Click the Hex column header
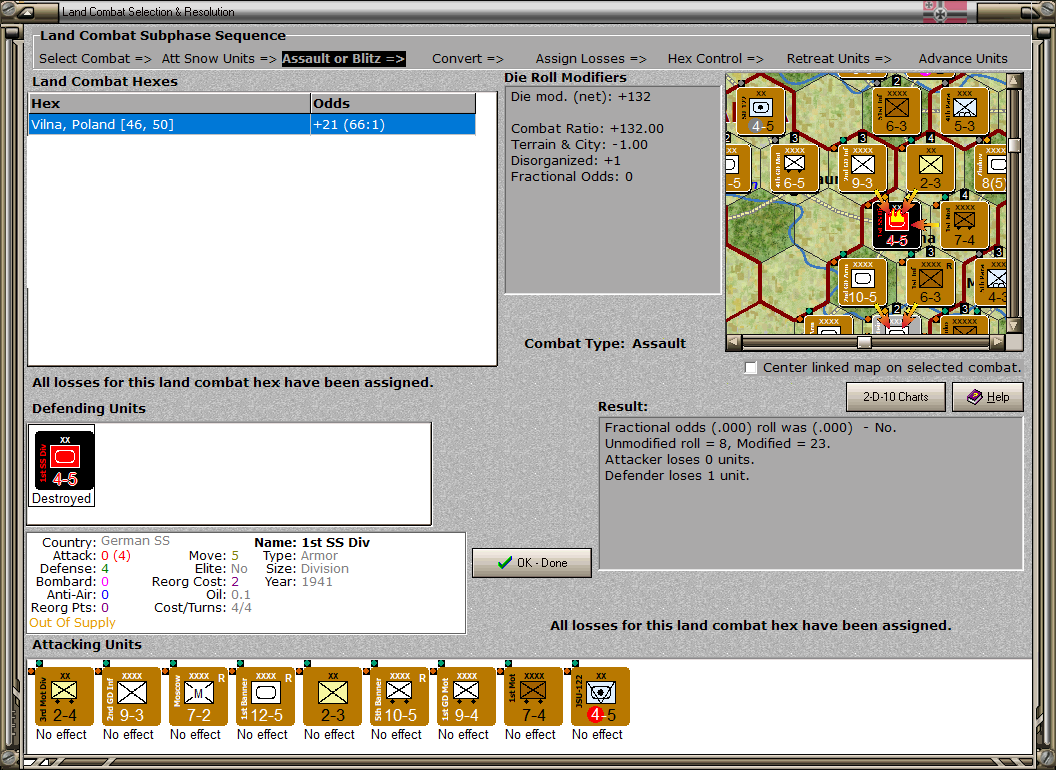Screen dimensions: 1056x770 pos(170,104)
